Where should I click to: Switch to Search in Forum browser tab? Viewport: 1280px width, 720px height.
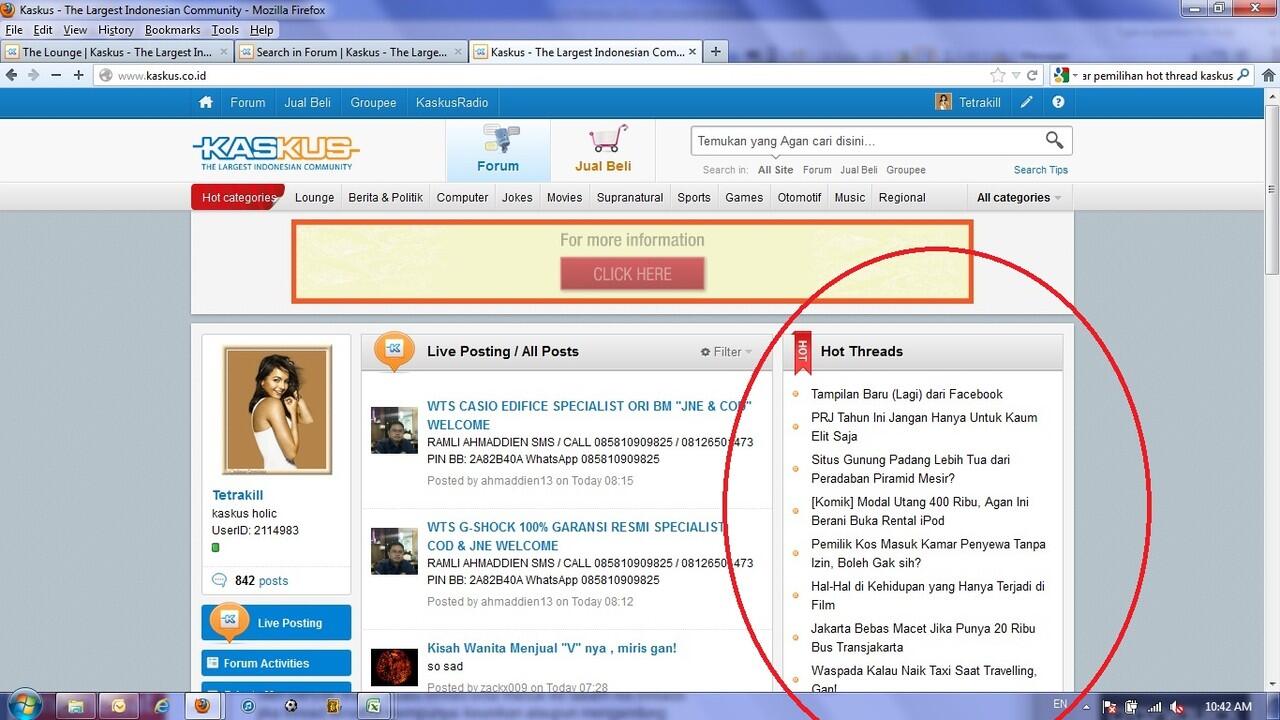tap(350, 52)
